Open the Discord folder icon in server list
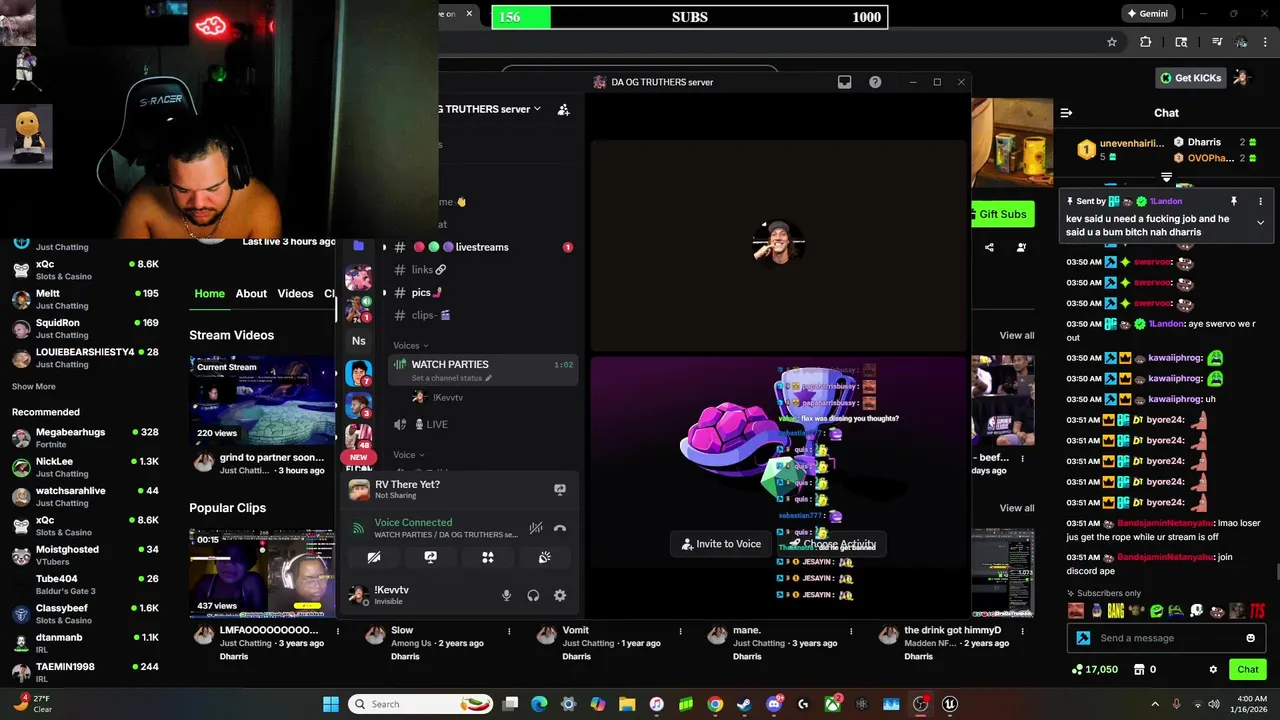1280x720 pixels. [x=358, y=246]
